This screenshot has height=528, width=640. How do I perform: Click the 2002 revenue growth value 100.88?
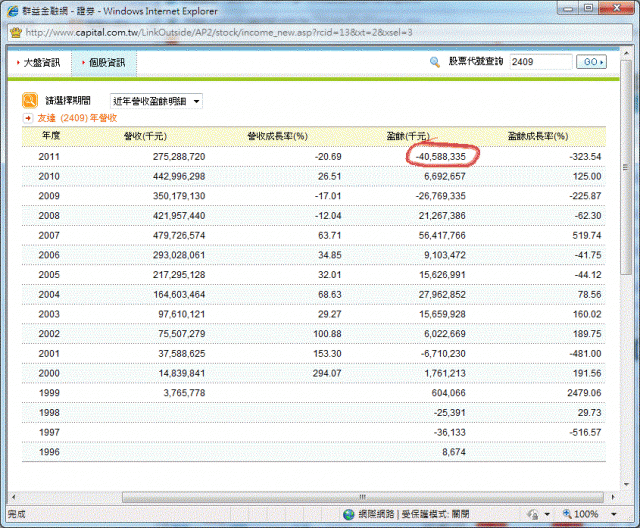327,334
